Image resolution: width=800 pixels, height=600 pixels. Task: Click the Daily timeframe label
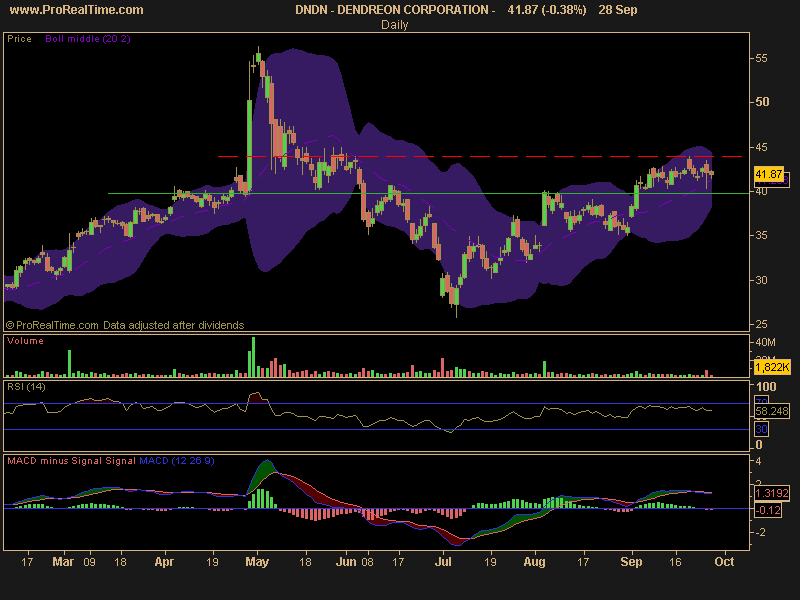tap(394, 24)
